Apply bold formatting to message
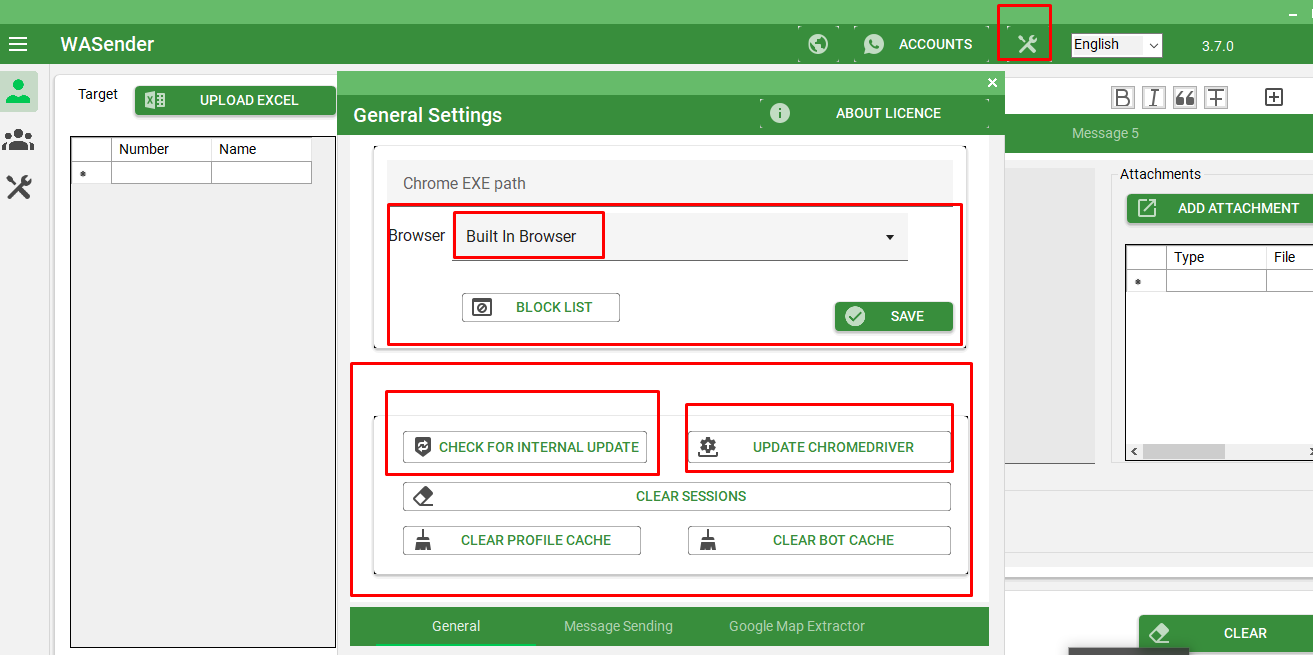Viewport: 1313px width, 655px height. (1123, 97)
